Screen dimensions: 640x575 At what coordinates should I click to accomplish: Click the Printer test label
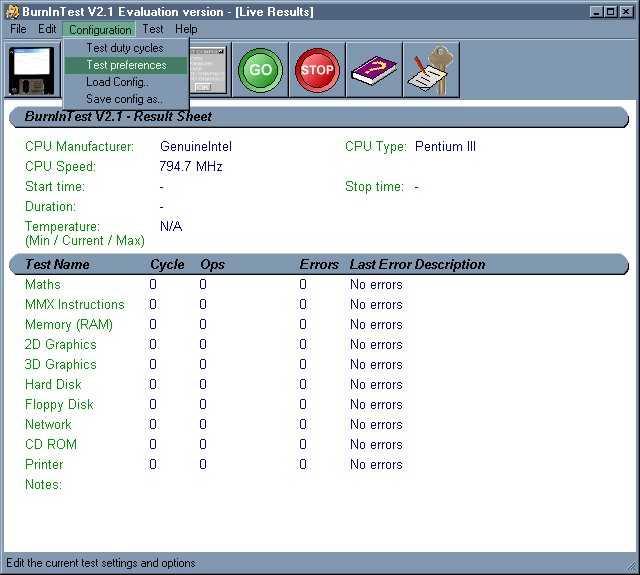[44, 464]
